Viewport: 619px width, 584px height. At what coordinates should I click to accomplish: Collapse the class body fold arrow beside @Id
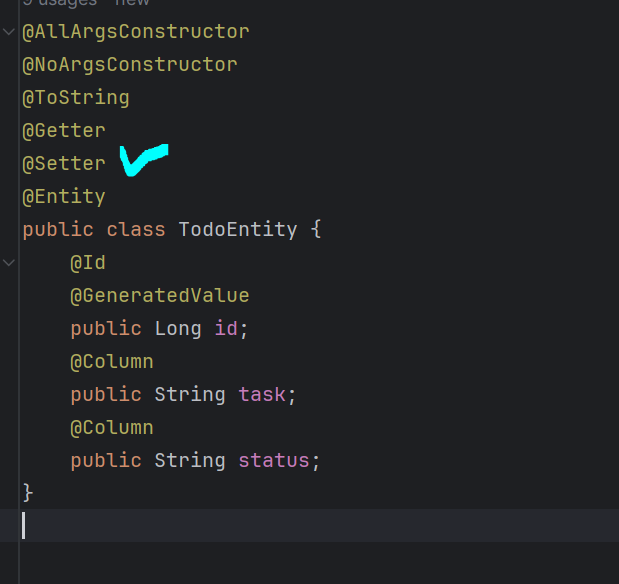[9, 263]
